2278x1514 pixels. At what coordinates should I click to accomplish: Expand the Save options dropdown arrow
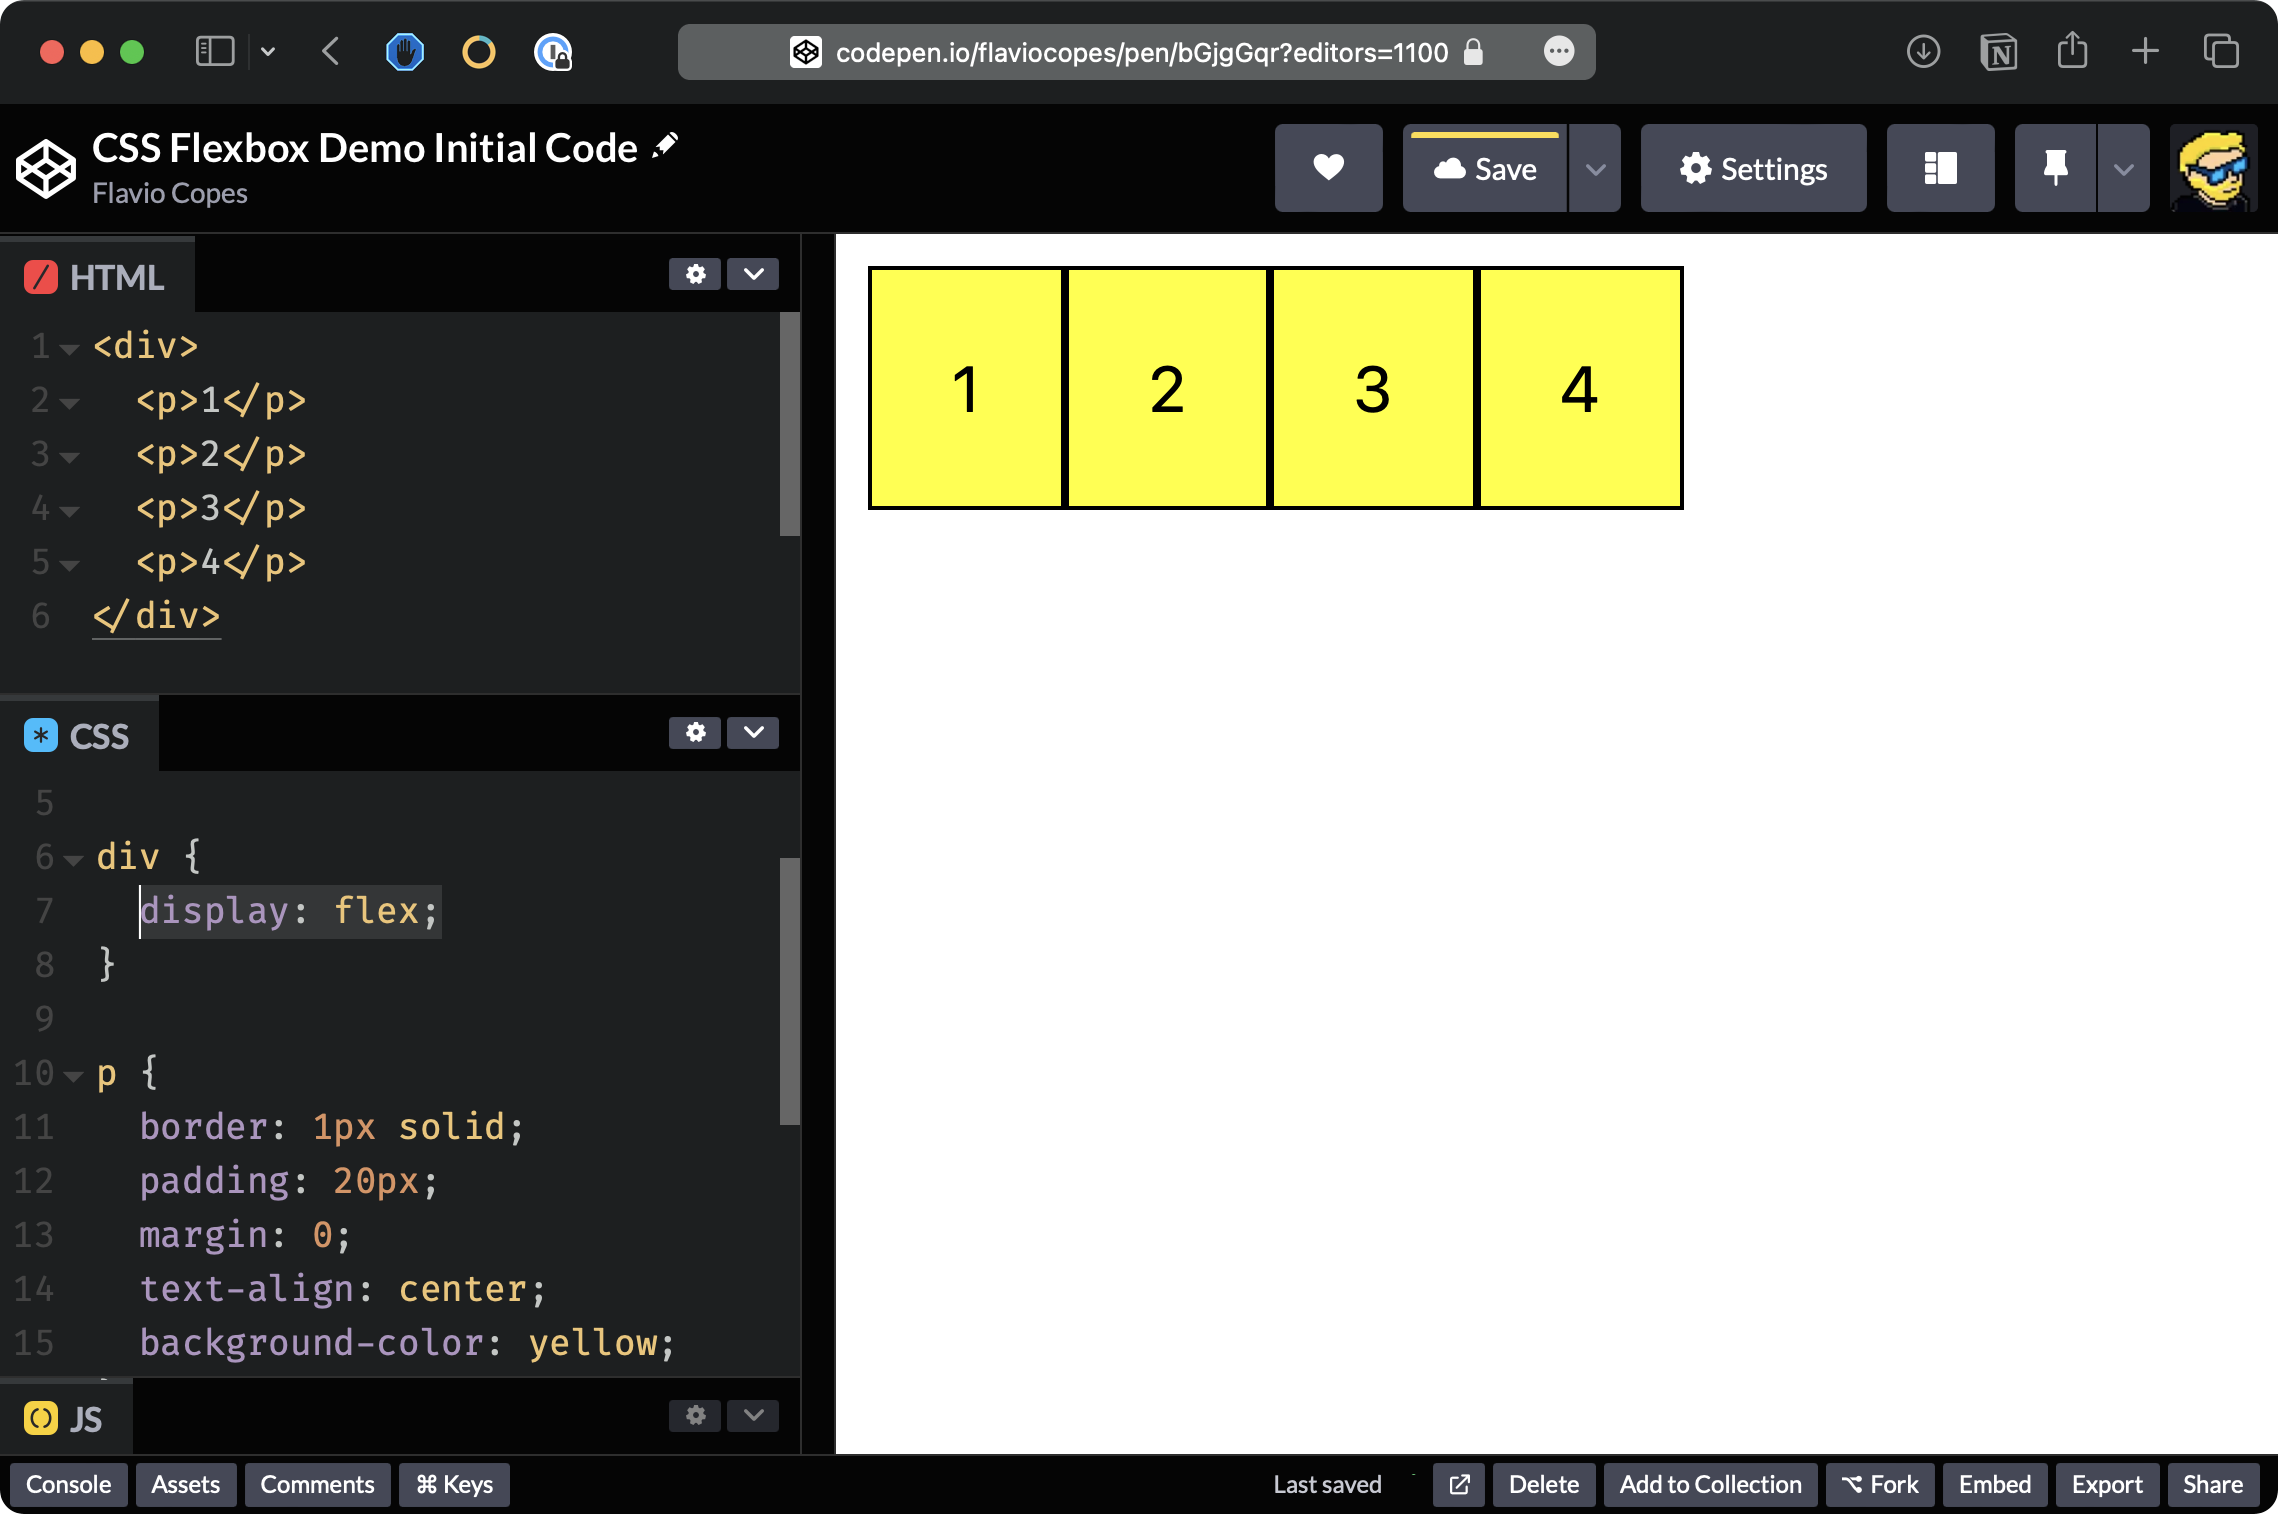(x=1595, y=168)
